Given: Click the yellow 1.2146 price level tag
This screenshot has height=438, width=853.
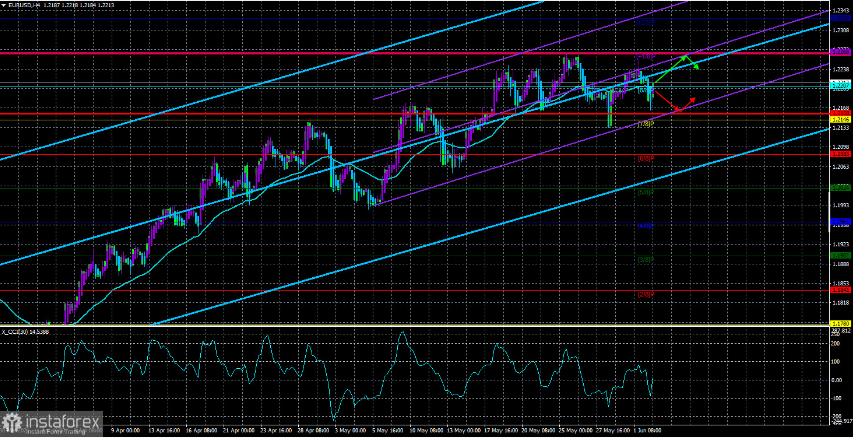Looking at the screenshot, I should (840, 118).
